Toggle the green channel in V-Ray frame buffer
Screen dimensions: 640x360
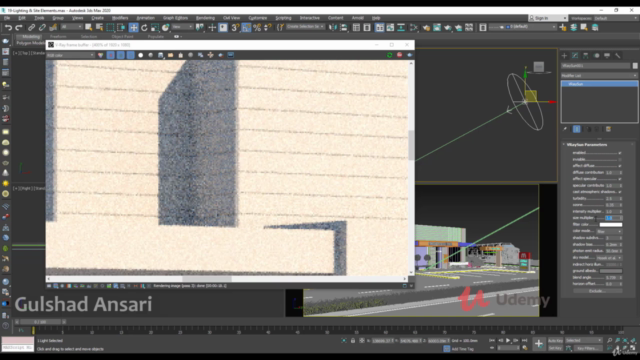pyautogui.click(x=121, y=55)
